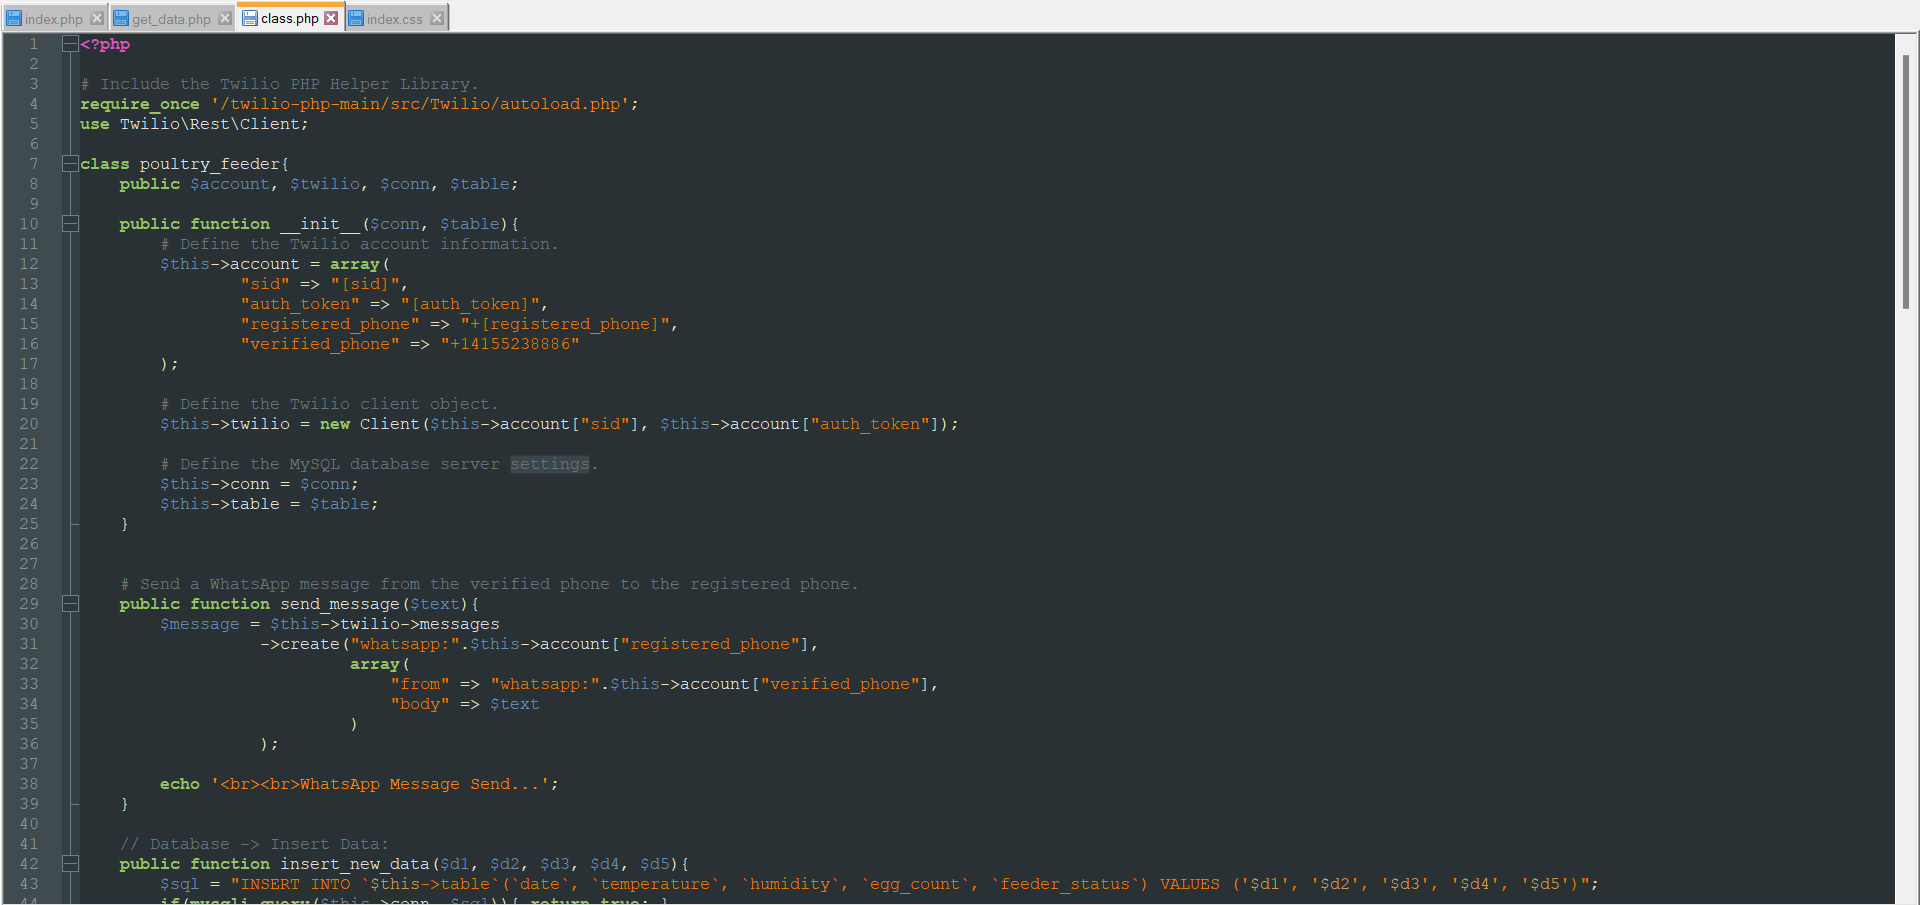Collapse the poultry_feeder class fold marker
Image resolution: width=1920 pixels, height=905 pixels.
[69, 164]
